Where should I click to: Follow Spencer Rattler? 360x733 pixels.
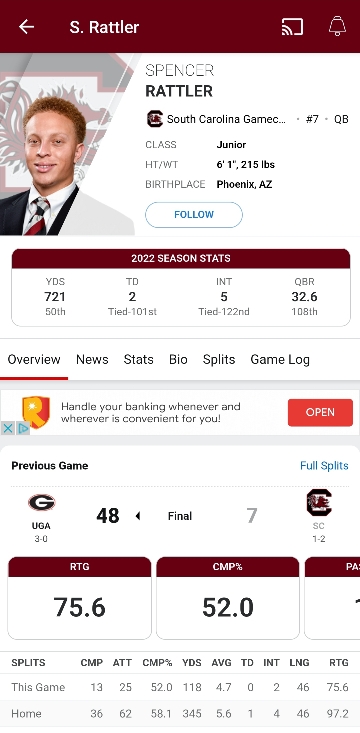(x=194, y=215)
